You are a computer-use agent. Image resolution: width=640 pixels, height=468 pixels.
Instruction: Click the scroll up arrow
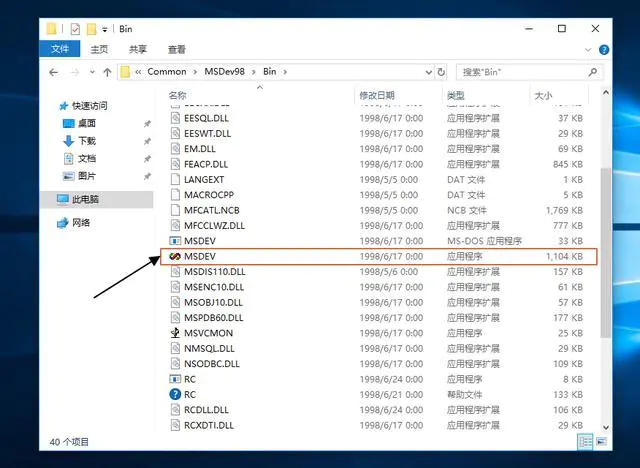click(x=606, y=93)
